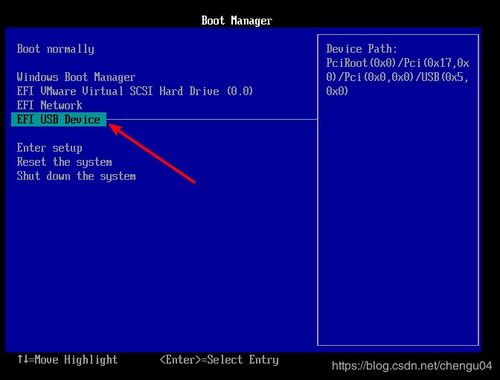The width and height of the screenshot is (500, 380).
Task: Click the final 0x0) line of device path
Action: [337, 91]
